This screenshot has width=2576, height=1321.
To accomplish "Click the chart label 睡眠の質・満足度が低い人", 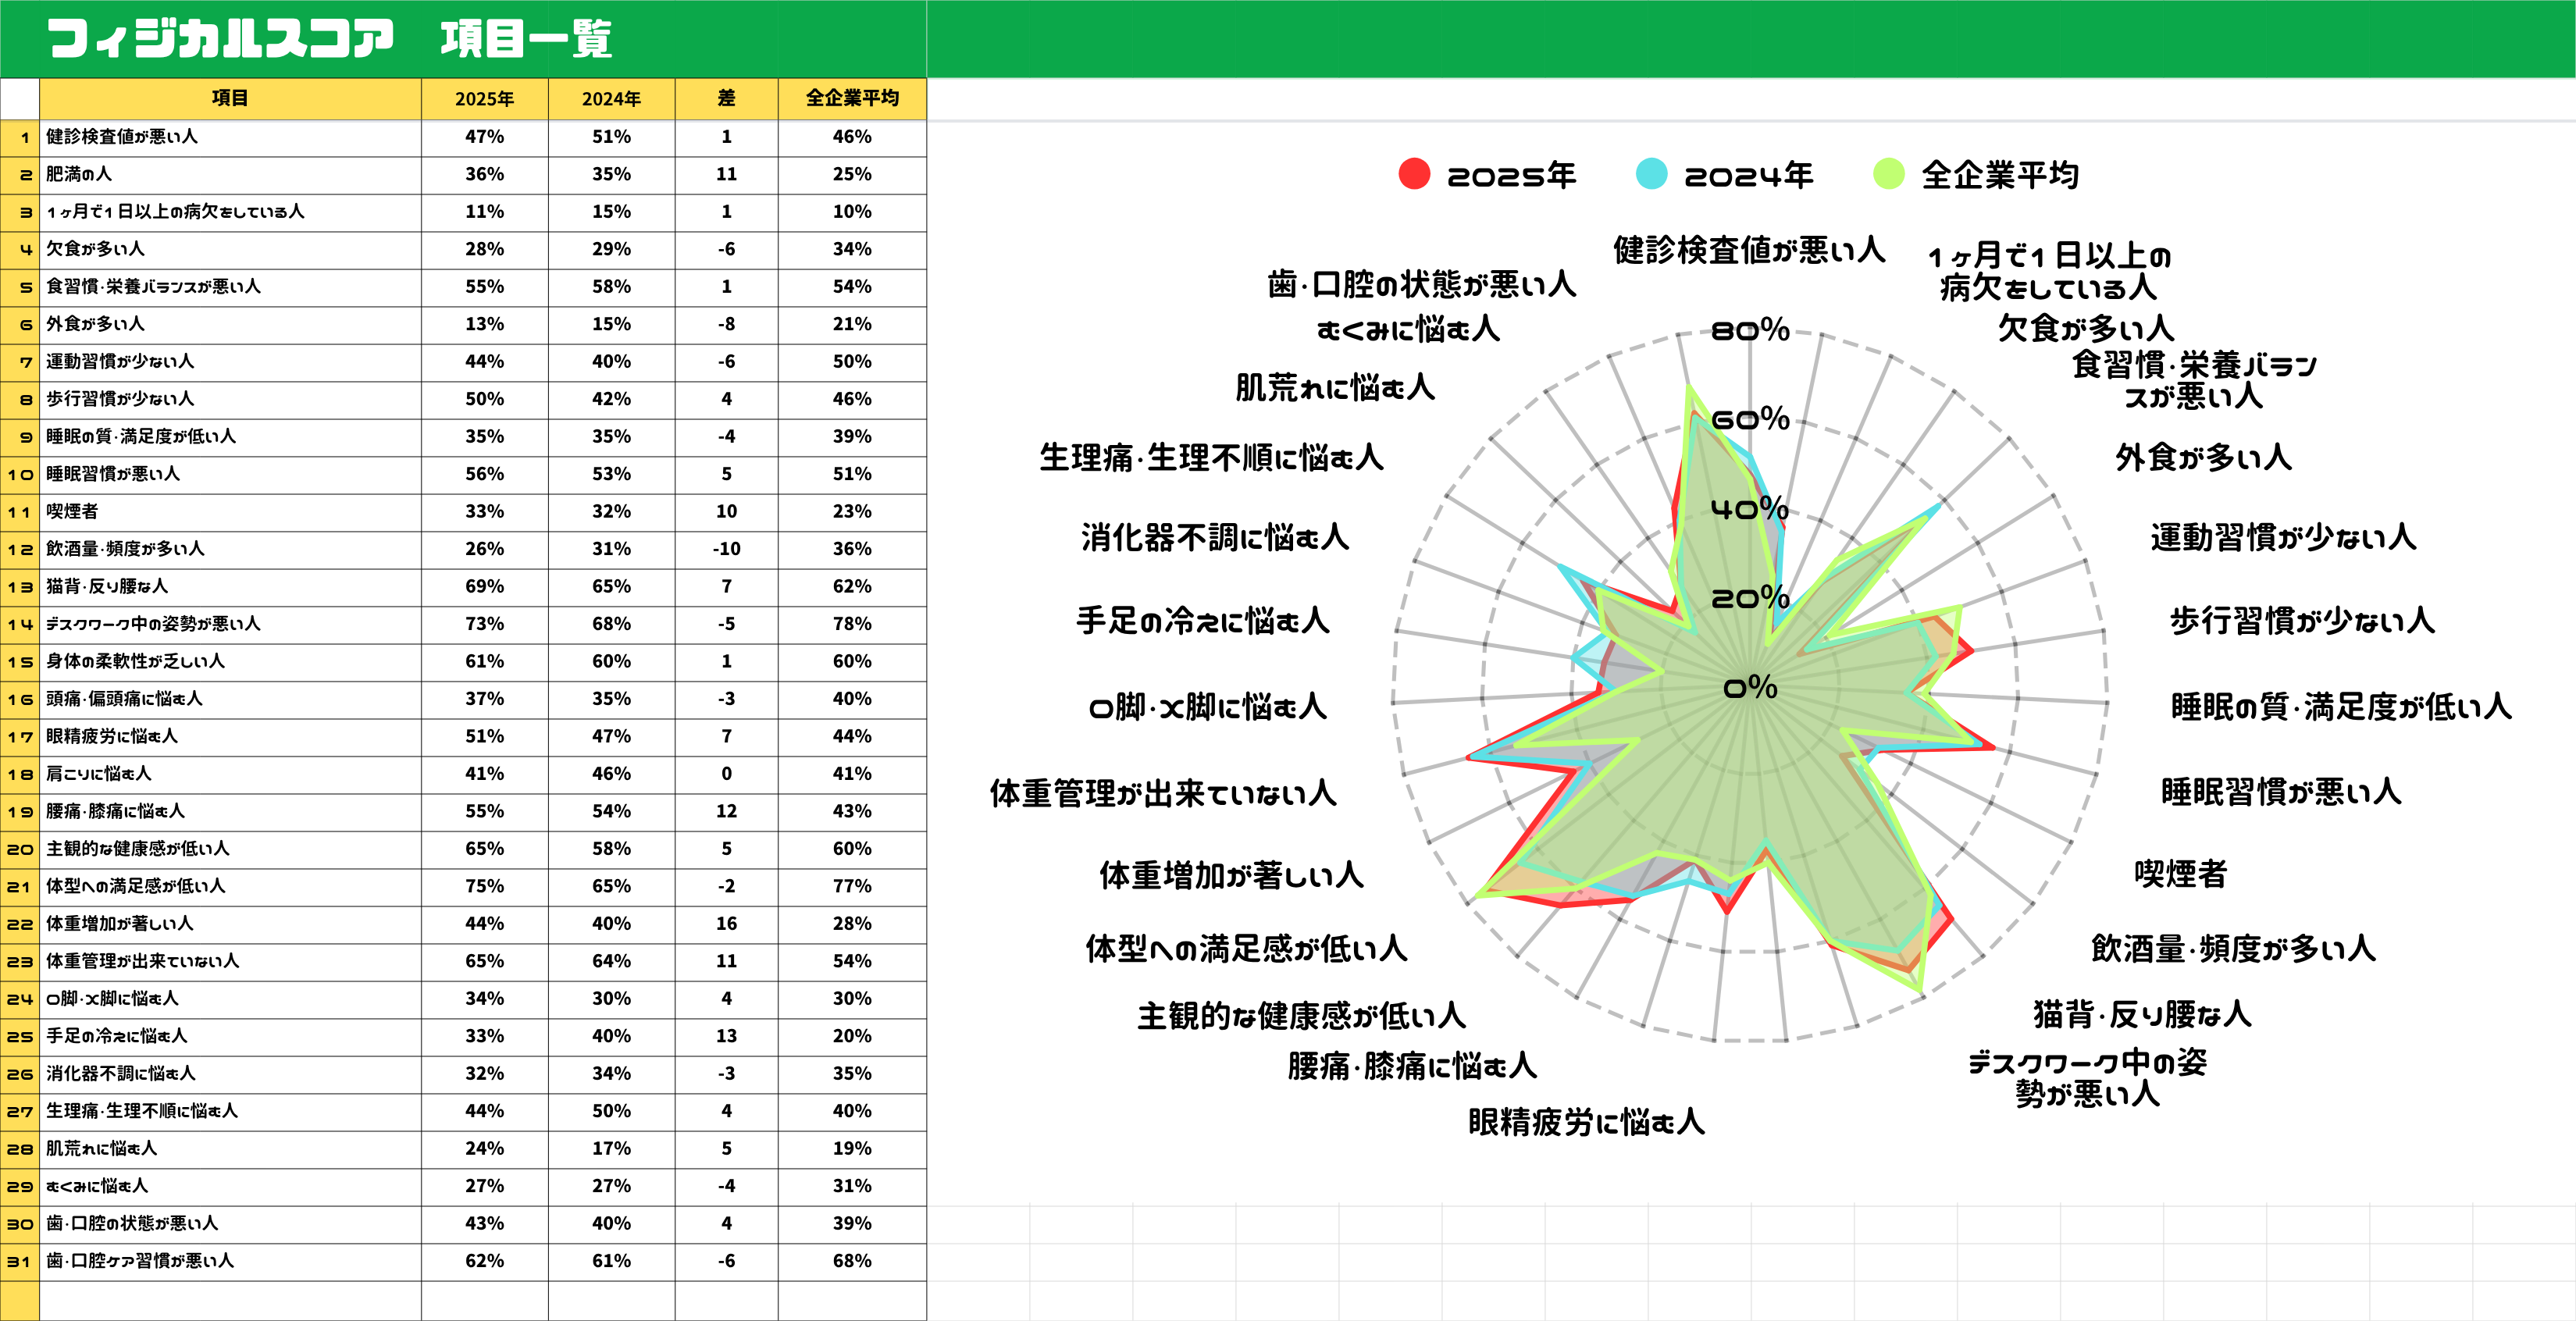I will pyautogui.click(x=2341, y=707).
